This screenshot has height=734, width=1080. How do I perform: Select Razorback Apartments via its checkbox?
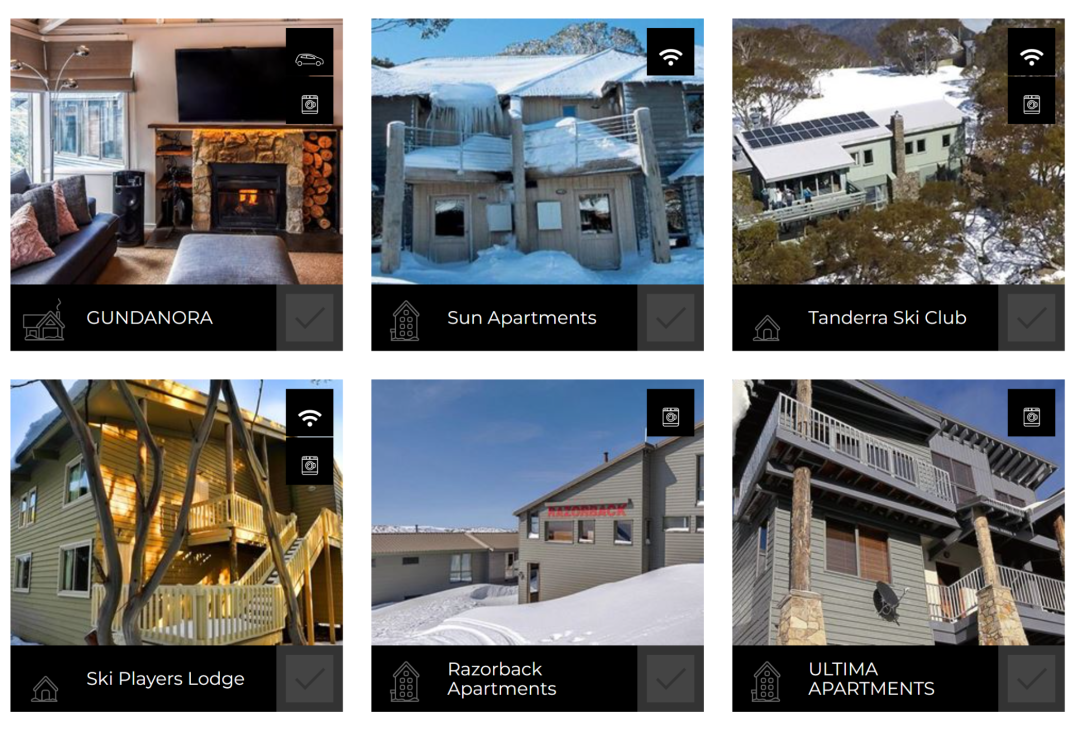tap(670, 678)
